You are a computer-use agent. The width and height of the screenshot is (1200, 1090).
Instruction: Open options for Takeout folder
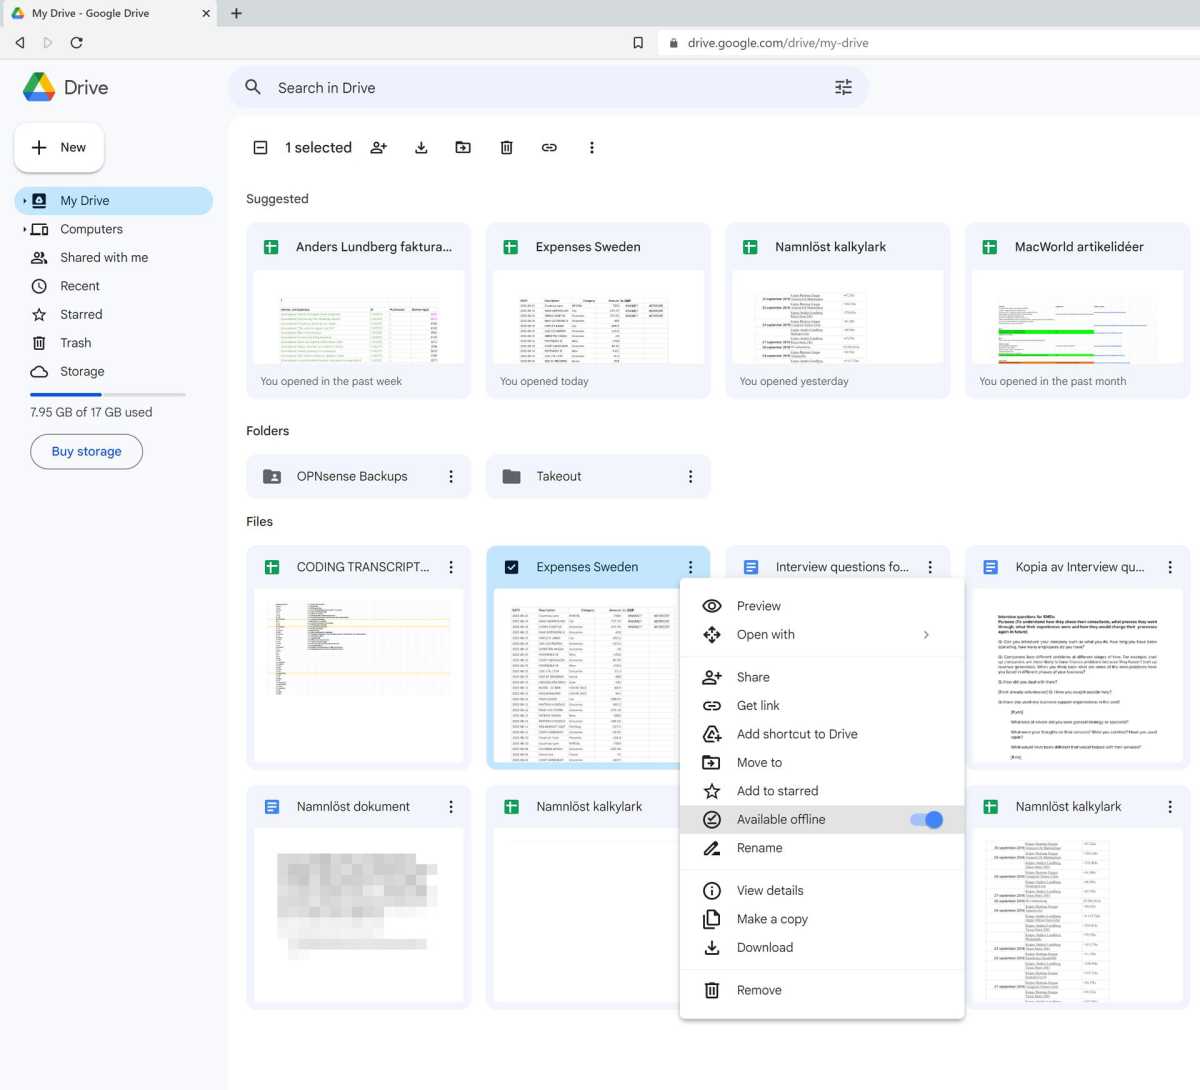[x=690, y=477]
